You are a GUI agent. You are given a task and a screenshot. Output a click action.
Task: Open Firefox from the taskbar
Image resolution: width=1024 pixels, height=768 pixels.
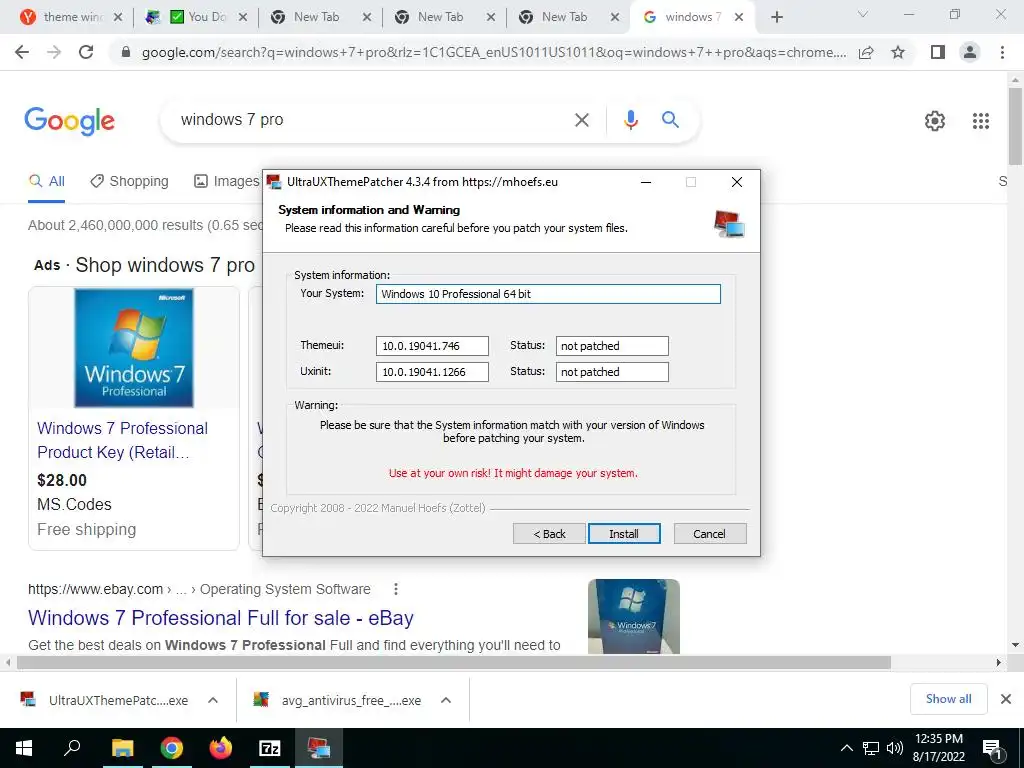[x=221, y=748]
